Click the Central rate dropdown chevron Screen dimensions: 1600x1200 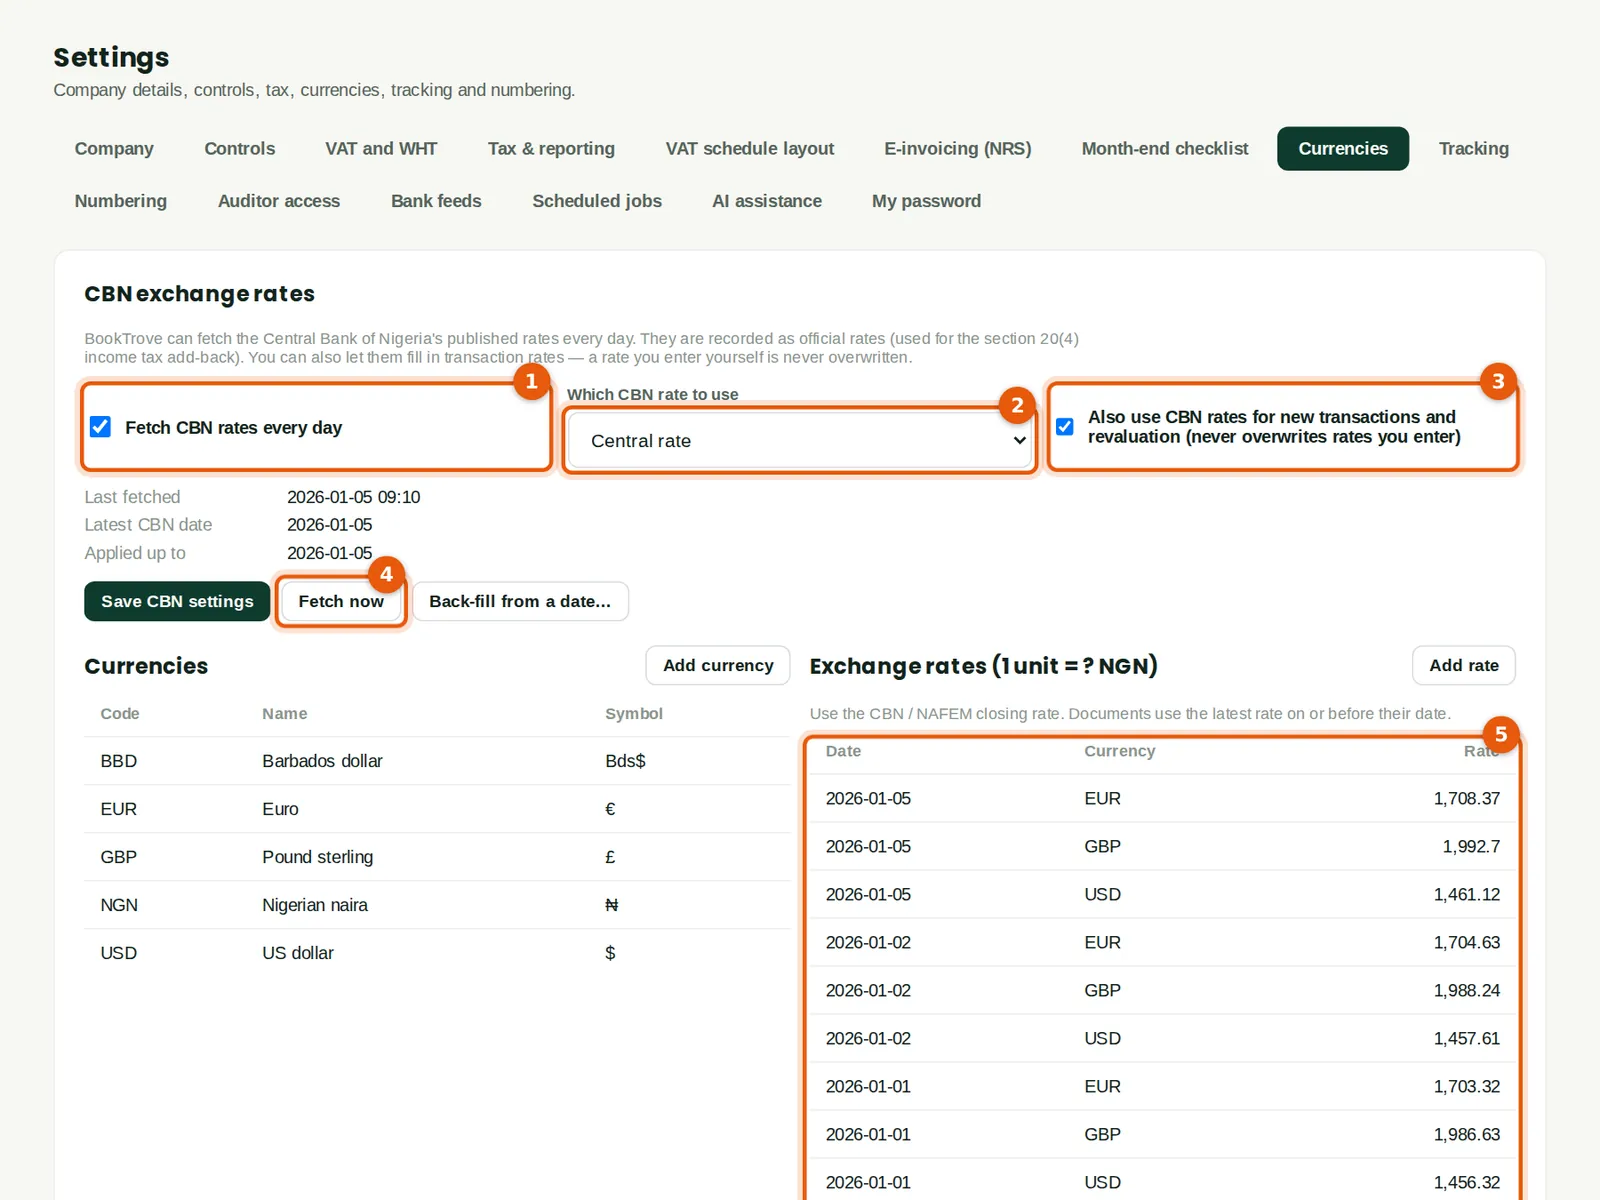coord(1019,441)
